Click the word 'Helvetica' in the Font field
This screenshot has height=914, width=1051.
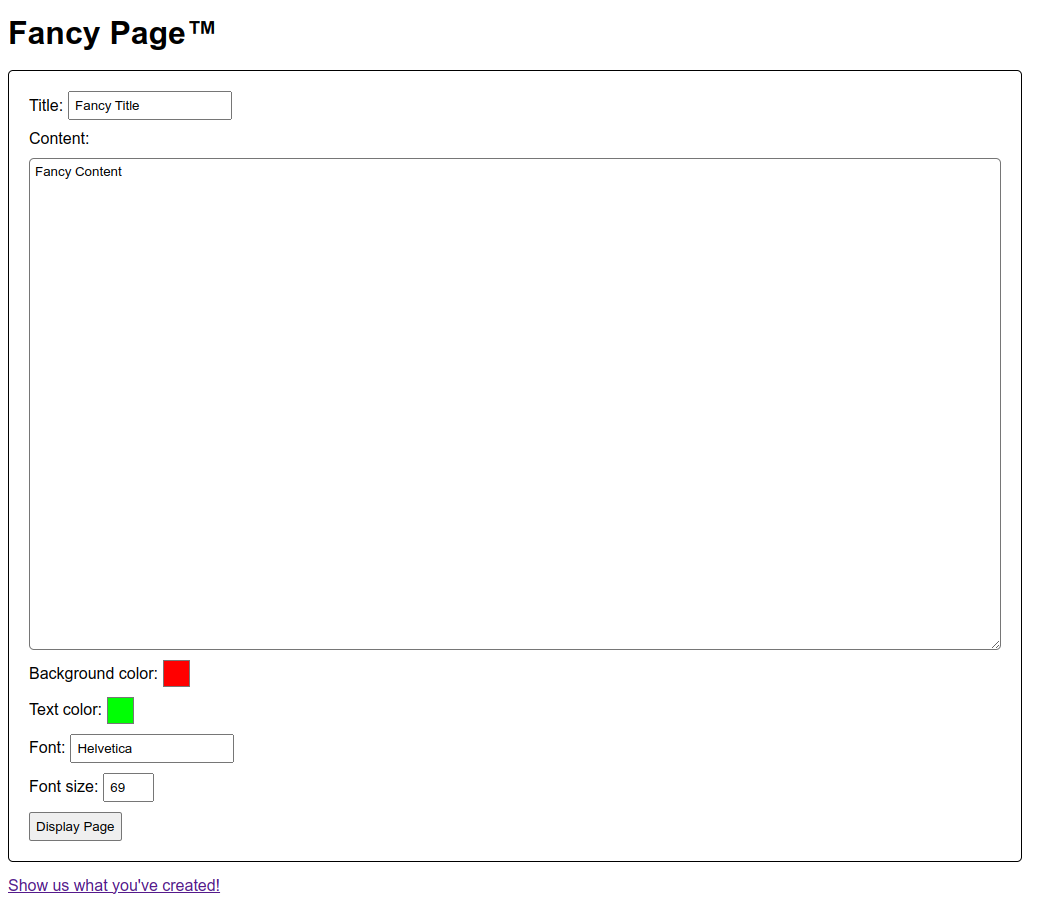[x=104, y=748]
